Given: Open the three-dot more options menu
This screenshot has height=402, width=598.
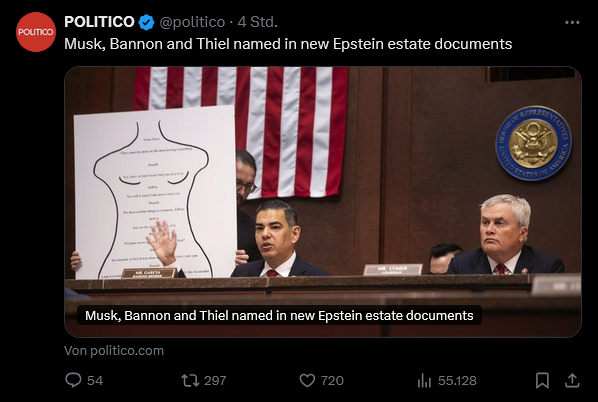Looking at the screenshot, I should coord(572,23).
